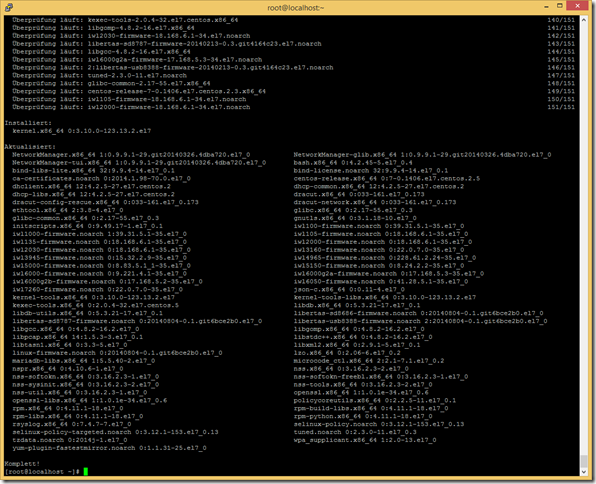Screen dimensions: 596x484
Task: Click the dracut-network.x86_64 entry
Action: click(374, 202)
